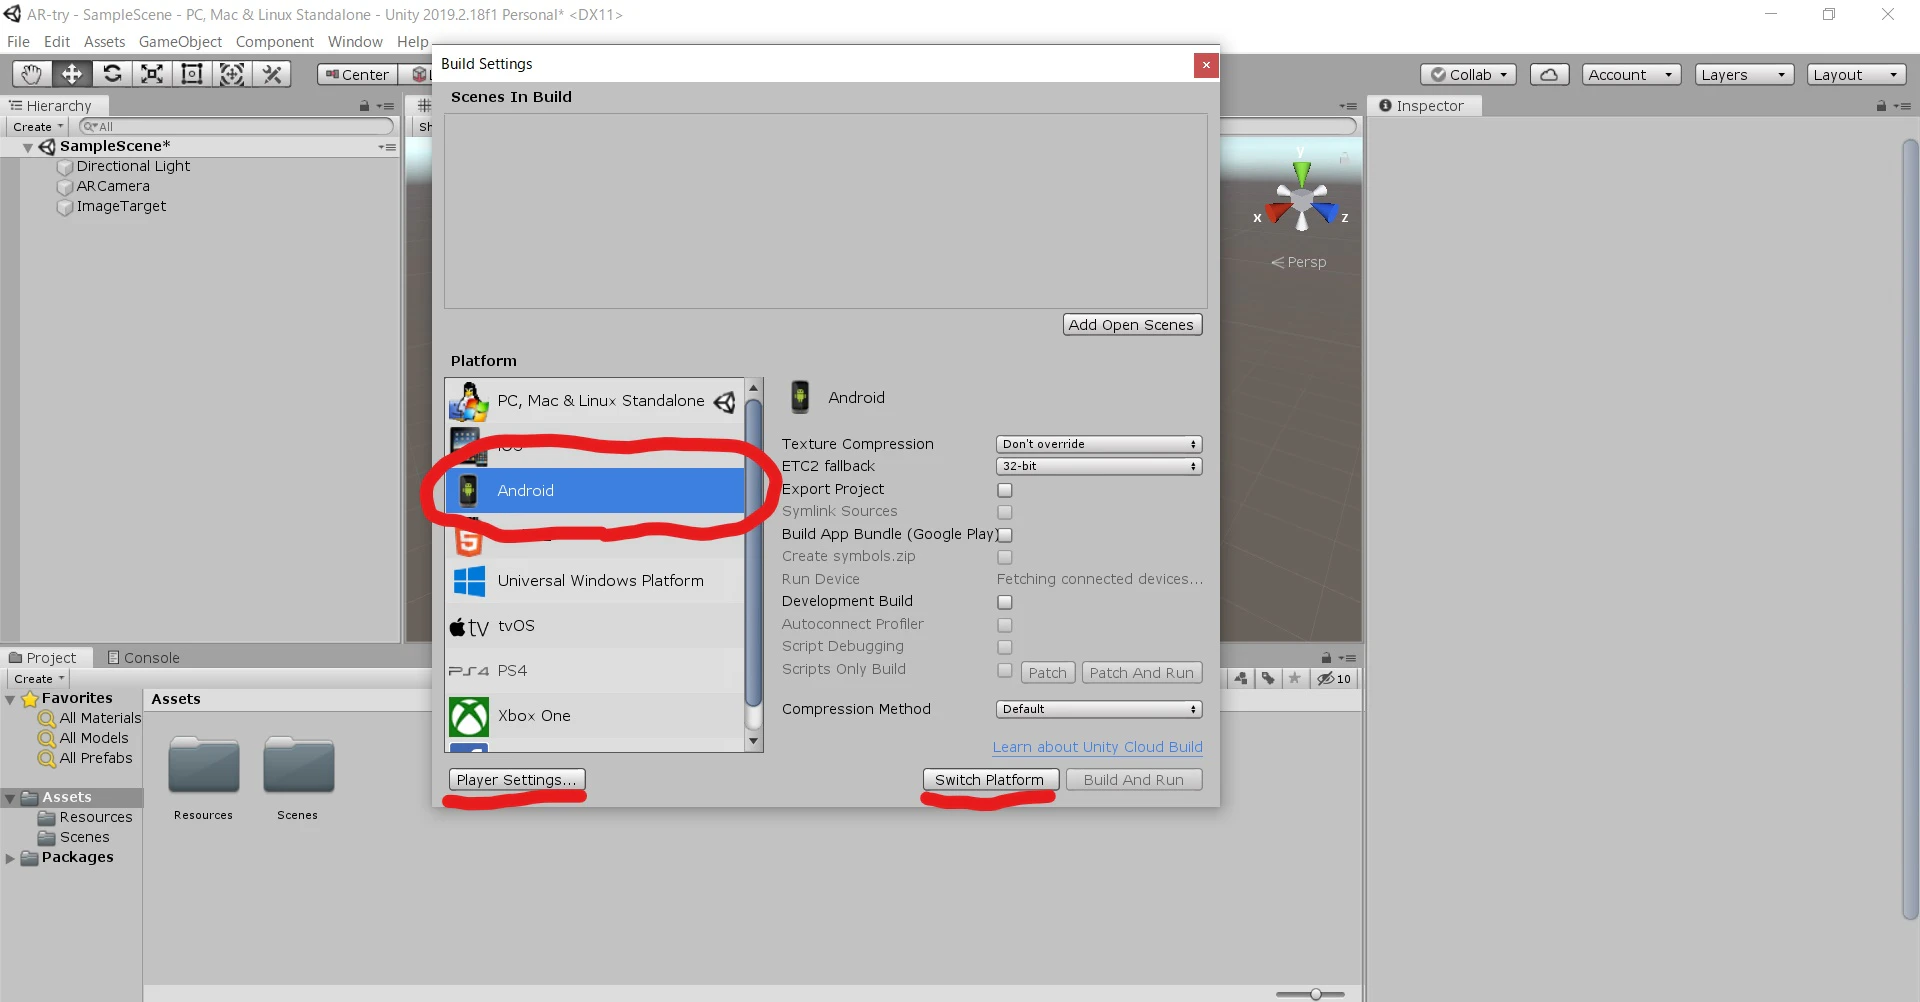Open the Hierarchy Create dropdown
The height and width of the screenshot is (1002, 1920).
38,127
